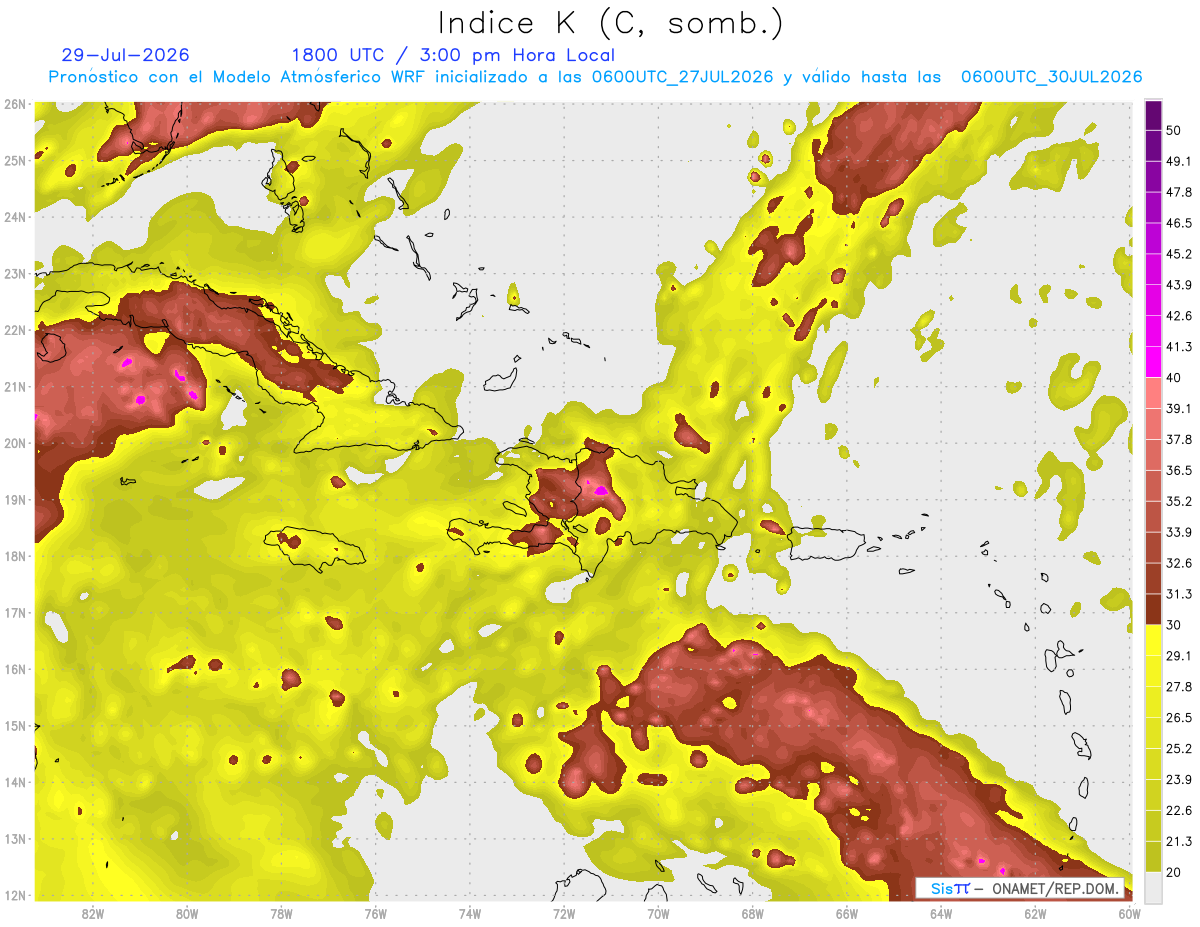
Task: Click the "41.3" legend value
Action: (x=1180, y=347)
